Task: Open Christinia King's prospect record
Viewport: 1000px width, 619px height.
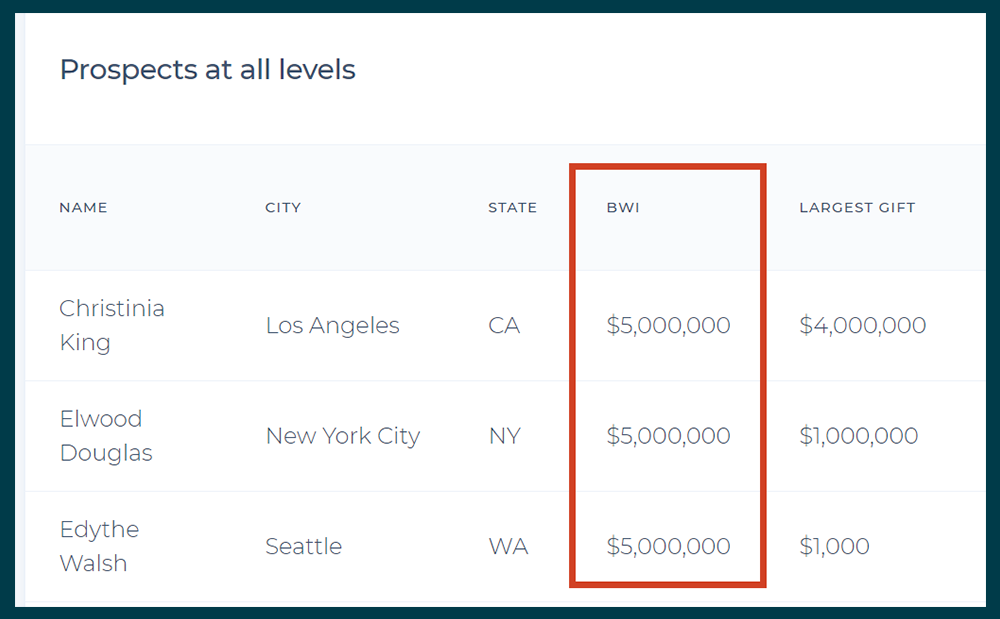Action: point(112,325)
